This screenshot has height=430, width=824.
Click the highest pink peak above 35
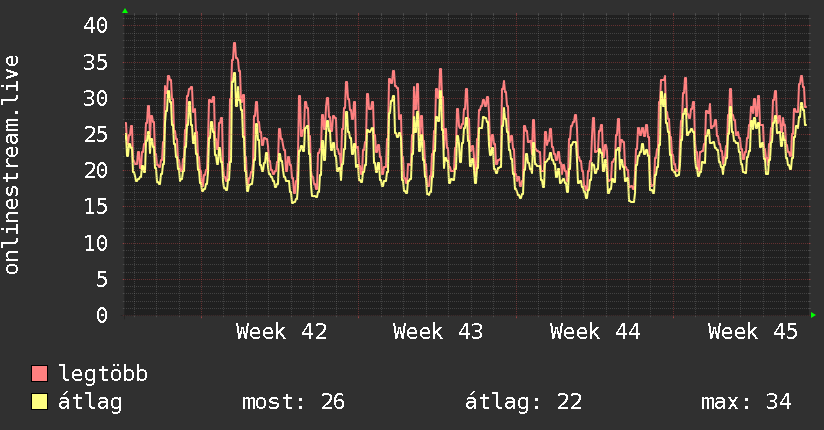click(234, 44)
